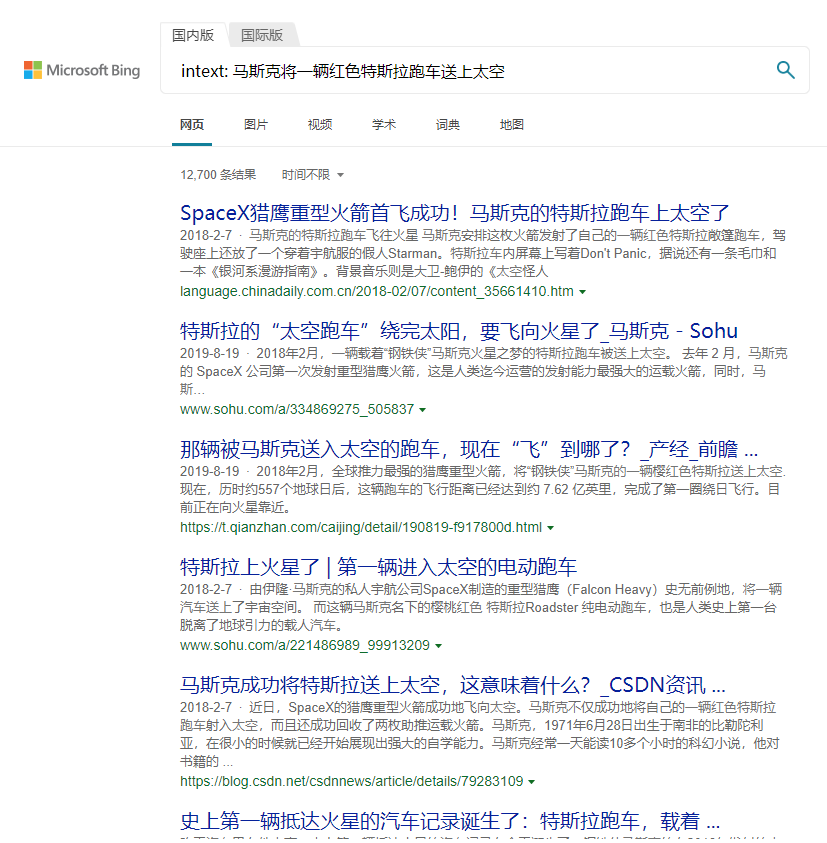Switch to the 国内版 tab
The height and width of the screenshot is (843, 827).
pyautogui.click(x=193, y=35)
